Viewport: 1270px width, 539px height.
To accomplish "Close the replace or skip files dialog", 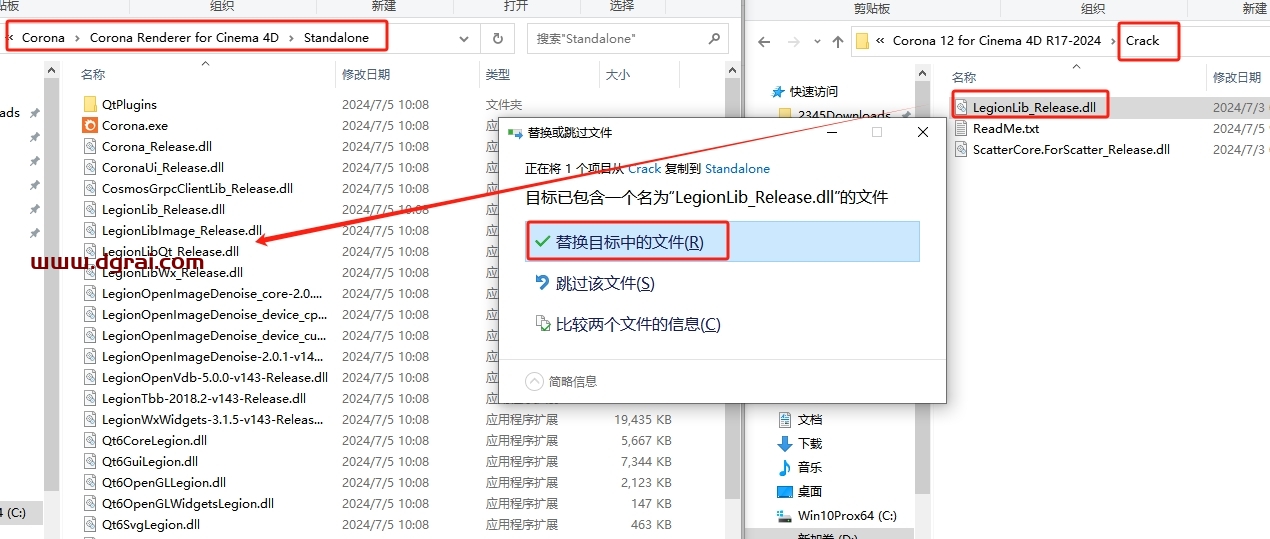I will (x=922, y=132).
